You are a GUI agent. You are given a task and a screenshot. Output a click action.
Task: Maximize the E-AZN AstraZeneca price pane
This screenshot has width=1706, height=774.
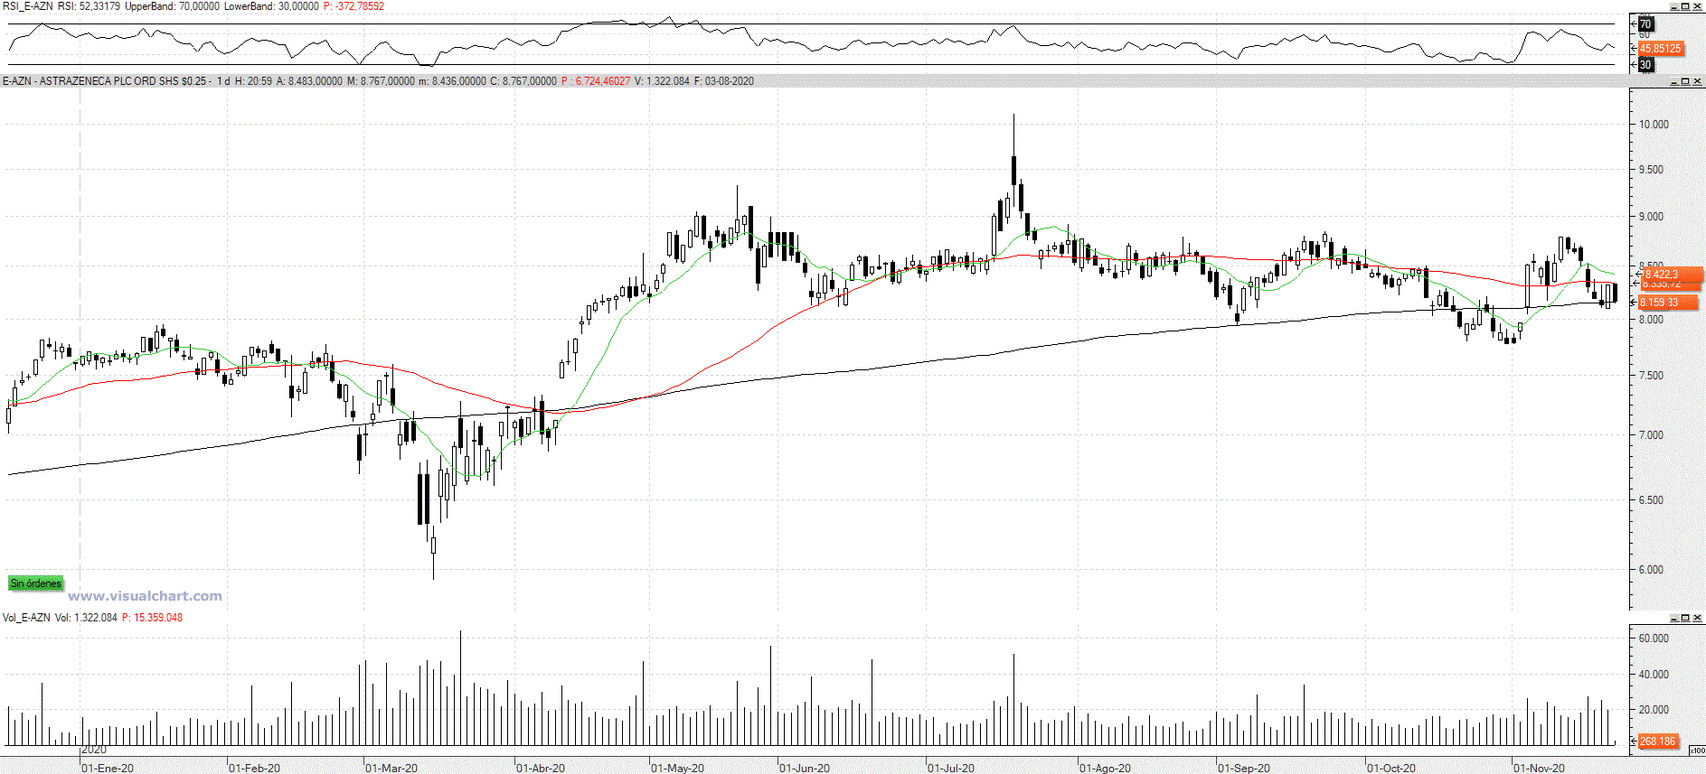coord(1685,81)
